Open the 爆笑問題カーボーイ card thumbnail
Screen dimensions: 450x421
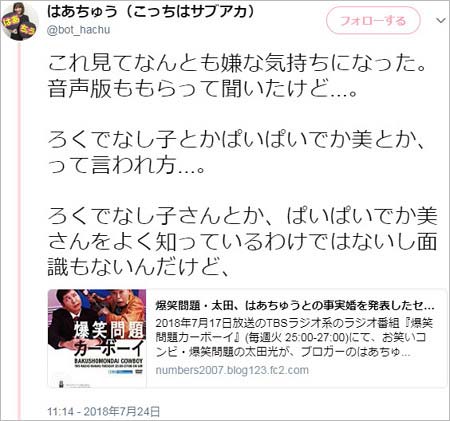[97, 338]
